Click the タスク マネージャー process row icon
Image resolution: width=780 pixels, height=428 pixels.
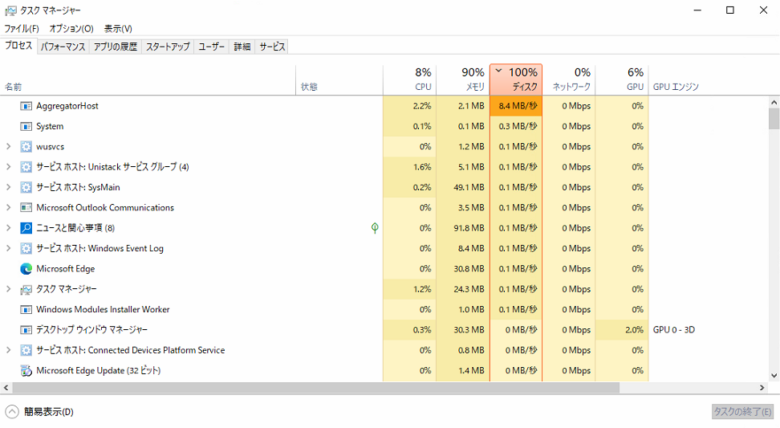[x=26, y=289]
